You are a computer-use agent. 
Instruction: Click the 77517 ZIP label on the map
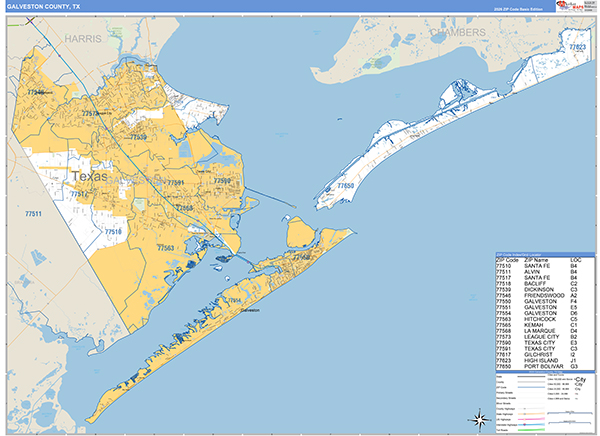pyautogui.click(x=79, y=194)
